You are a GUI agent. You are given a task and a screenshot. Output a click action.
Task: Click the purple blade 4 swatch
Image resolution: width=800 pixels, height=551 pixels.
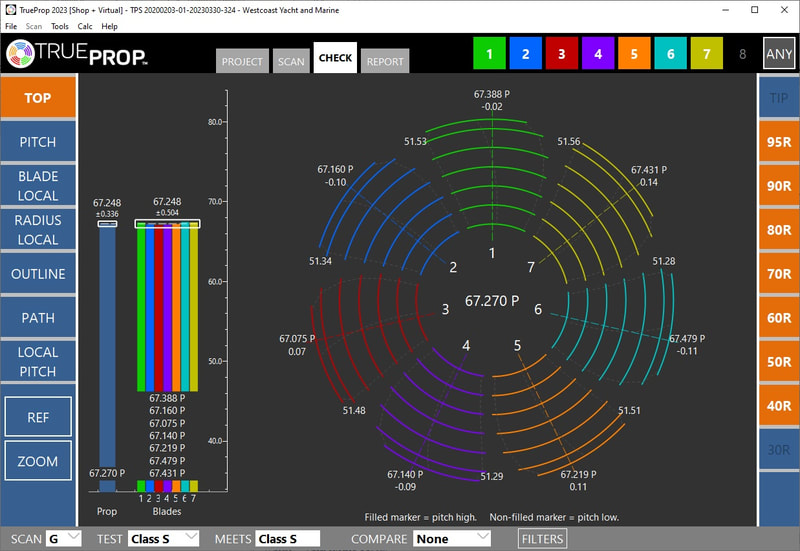point(597,54)
